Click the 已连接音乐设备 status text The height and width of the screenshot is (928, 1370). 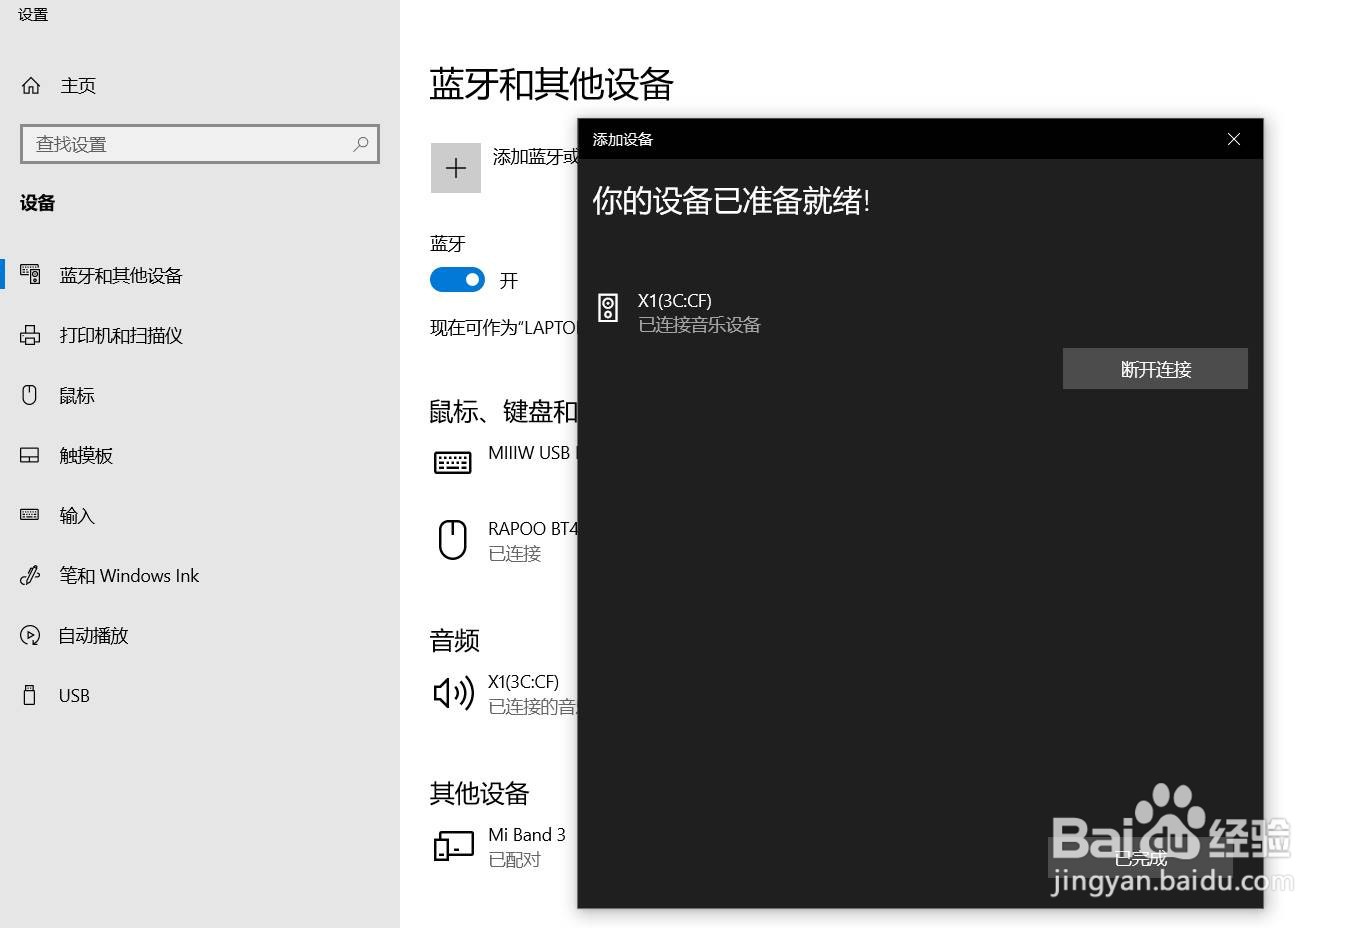click(x=700, y=325)
